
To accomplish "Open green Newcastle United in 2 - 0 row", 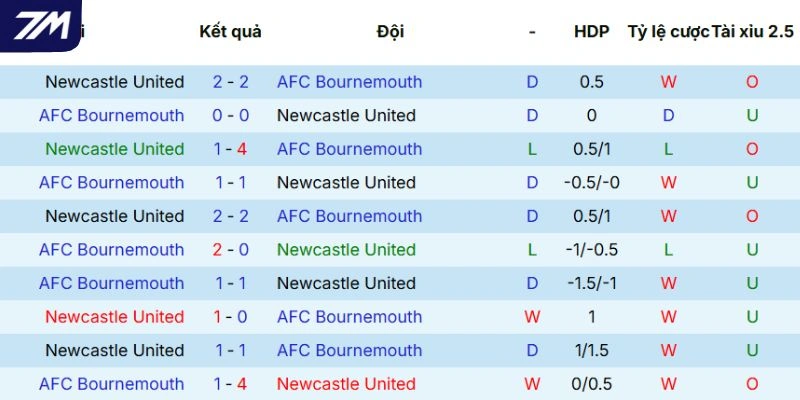I will (x=346, y=250).
